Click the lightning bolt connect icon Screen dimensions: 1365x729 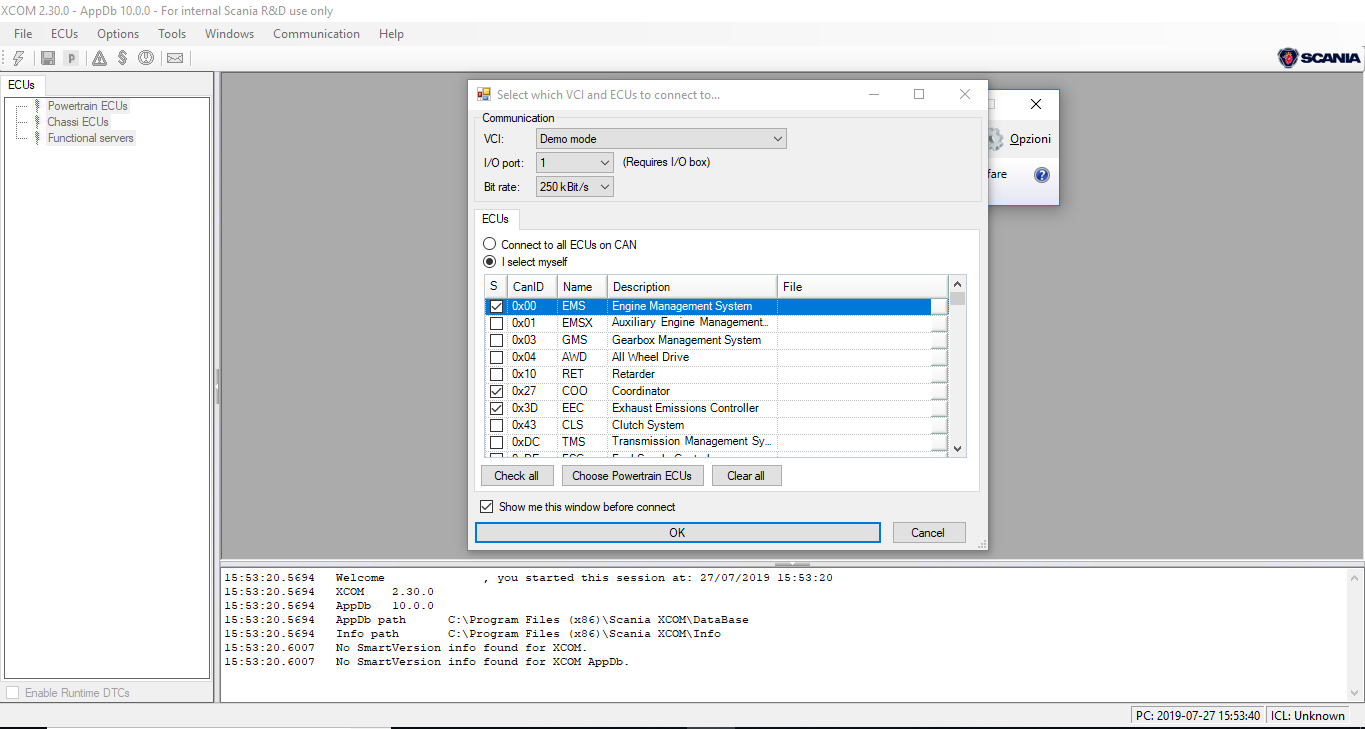(x=17, y=58)
